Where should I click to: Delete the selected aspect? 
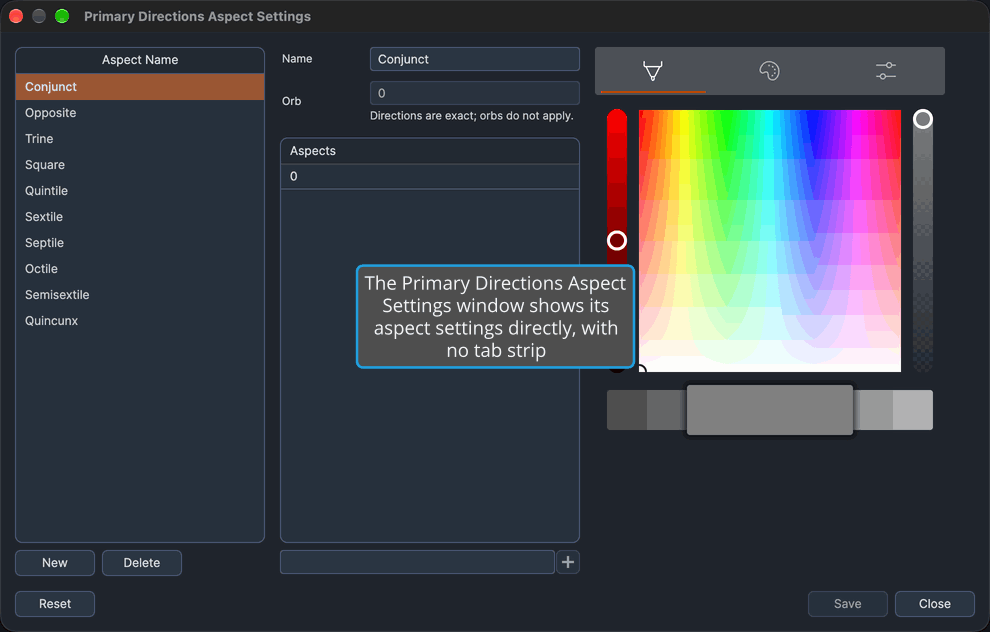click(141, 563)
